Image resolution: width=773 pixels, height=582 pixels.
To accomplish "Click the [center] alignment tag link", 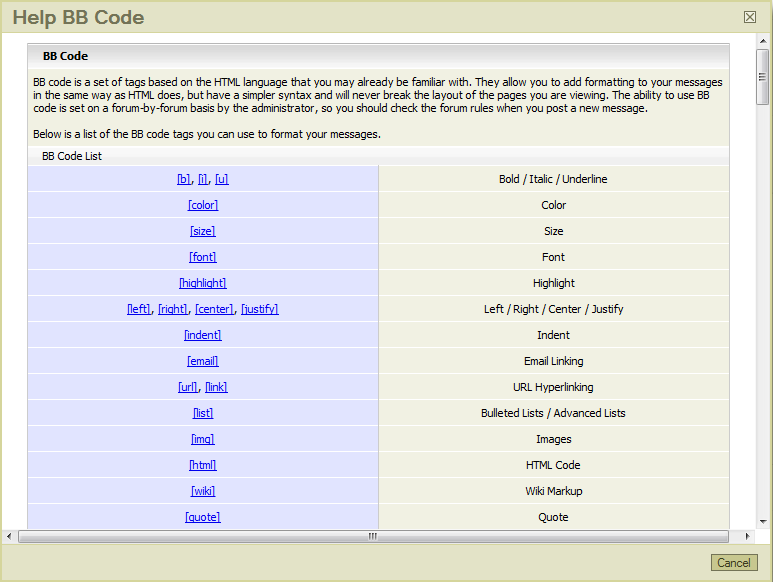I will pos(214,310).
